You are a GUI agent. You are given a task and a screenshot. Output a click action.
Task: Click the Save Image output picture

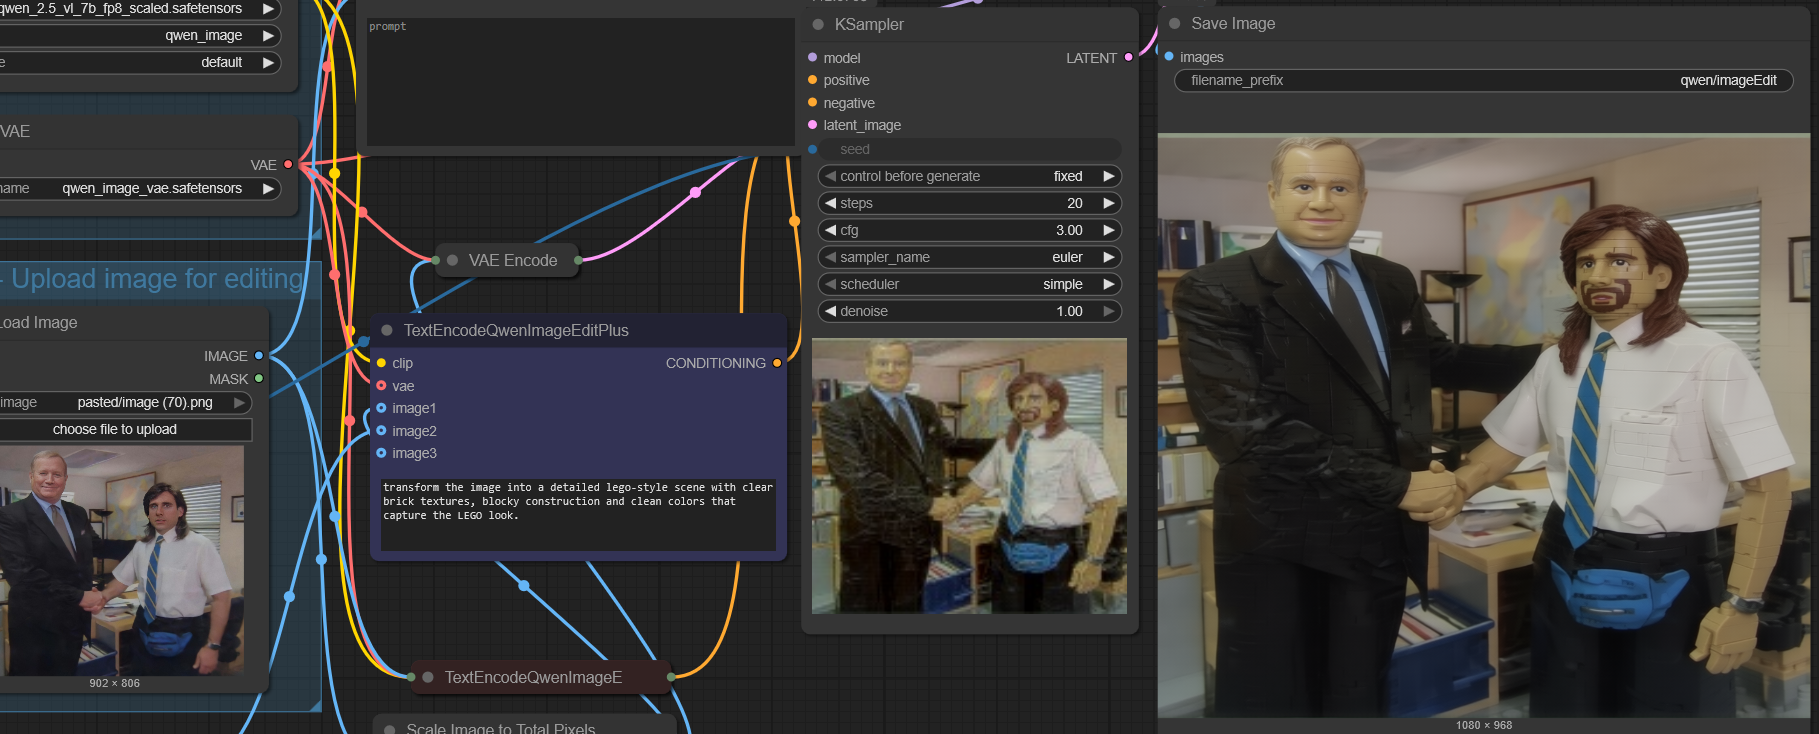coord(1484,426)
